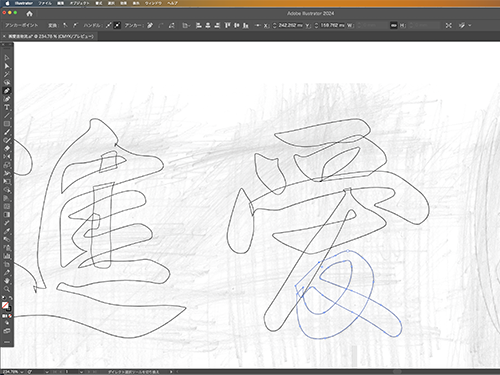Screen dimensions: 500x375
Task: Open the align-to options dropdown
Action: coord(186,25)
